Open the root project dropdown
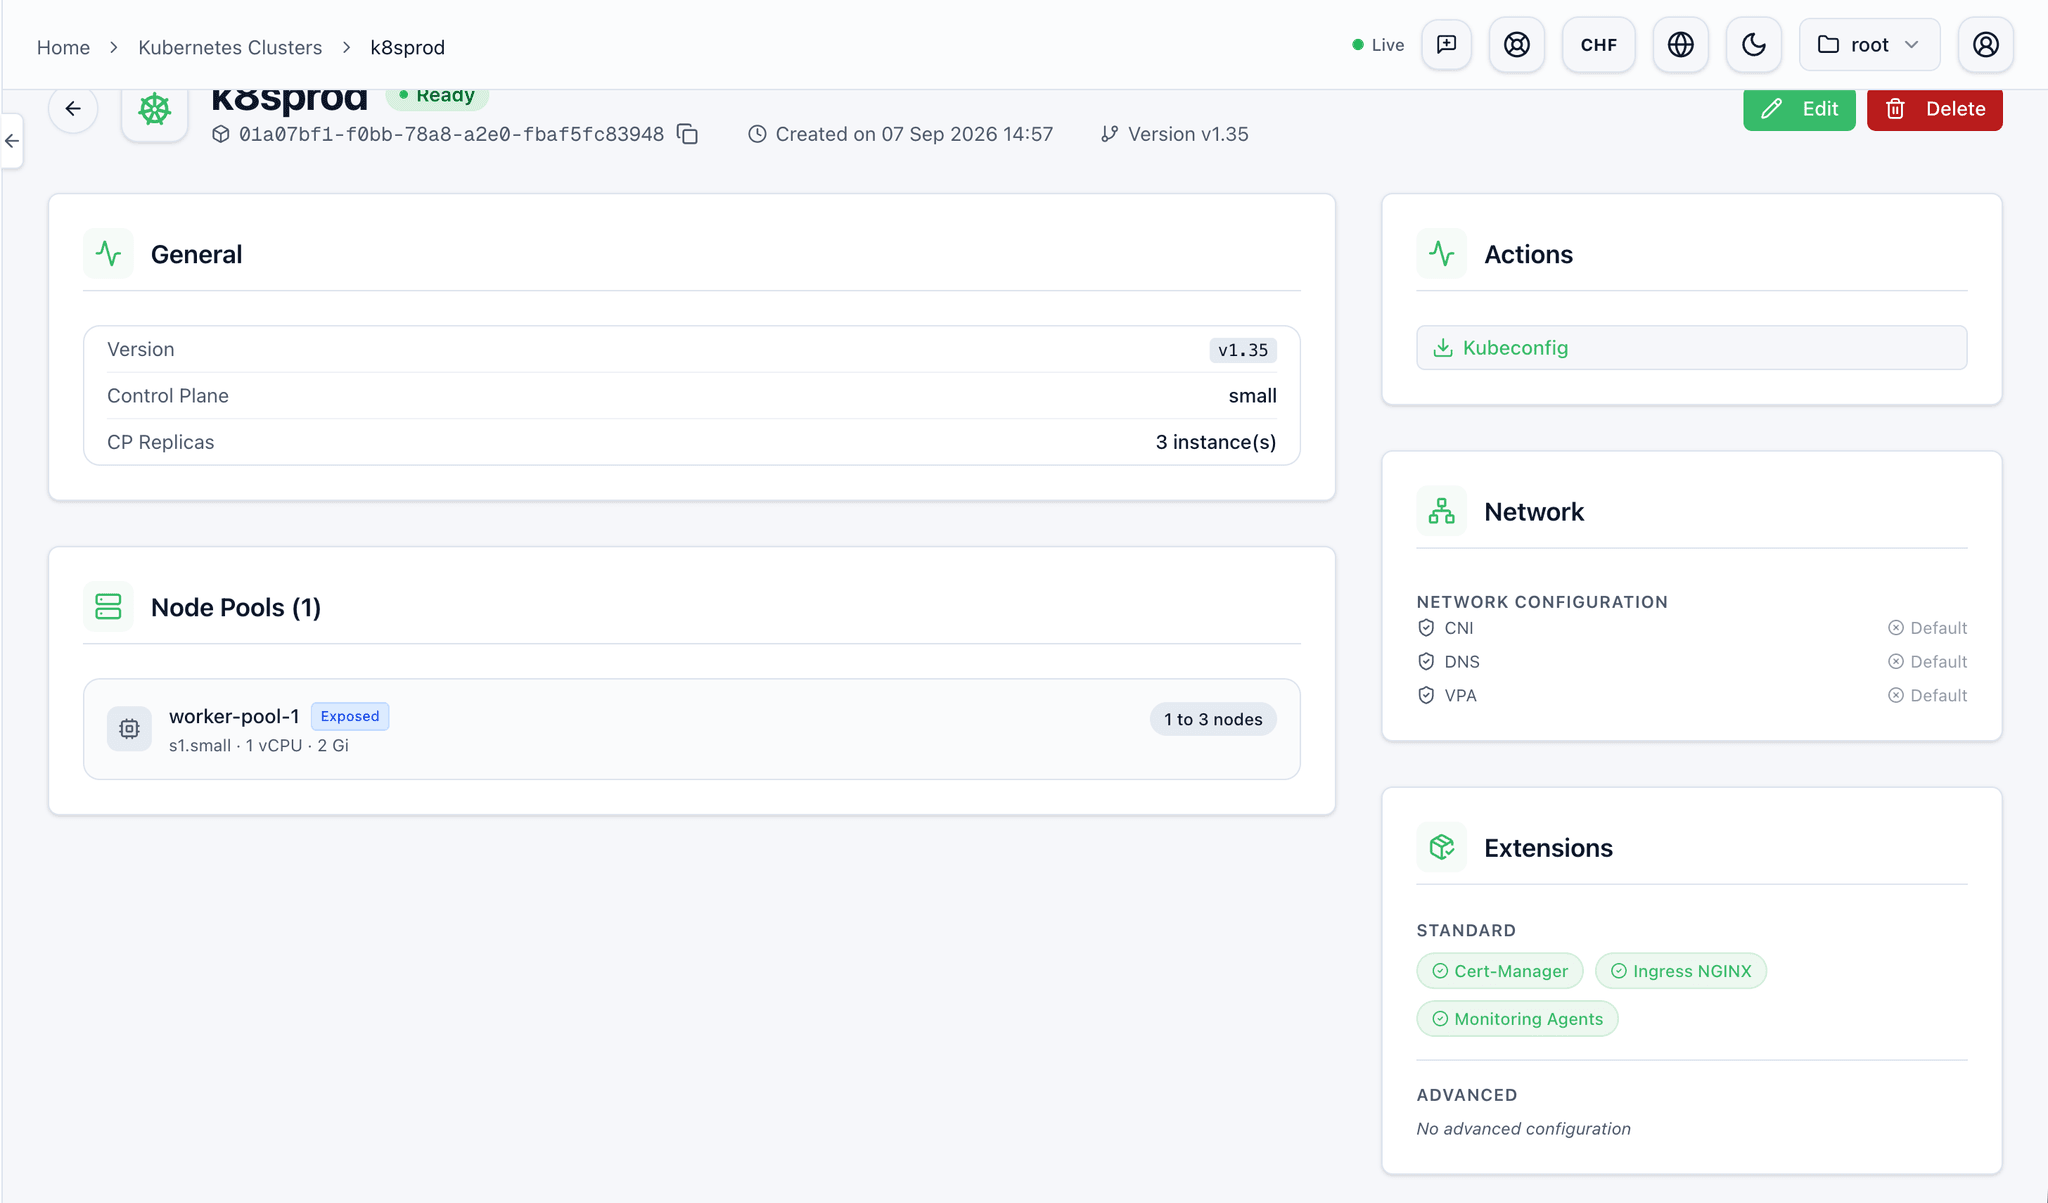The width and height of the screenshot is (2048, 1203). click(x=1869, y=45)
